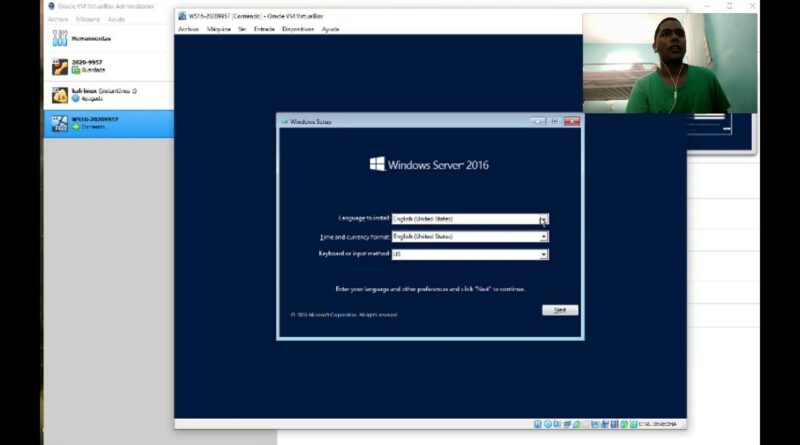Click the optical disc status bar icon
This screenshot has width=800, height=445.
pyautogui.click(x=547, y=424)
